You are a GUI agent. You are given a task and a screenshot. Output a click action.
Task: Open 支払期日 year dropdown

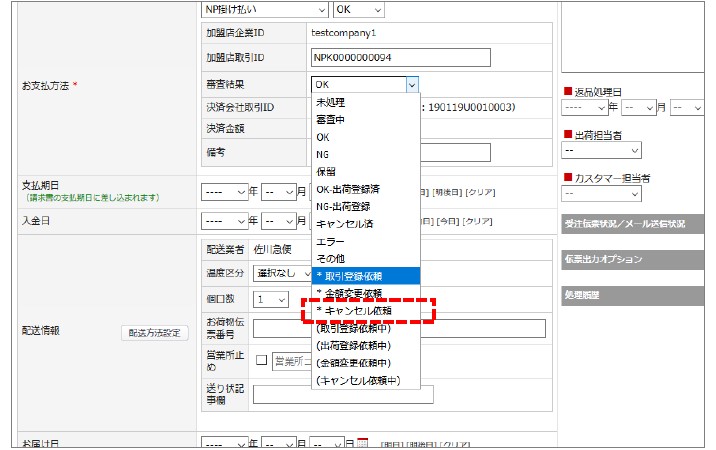click(x=224, y=192)
